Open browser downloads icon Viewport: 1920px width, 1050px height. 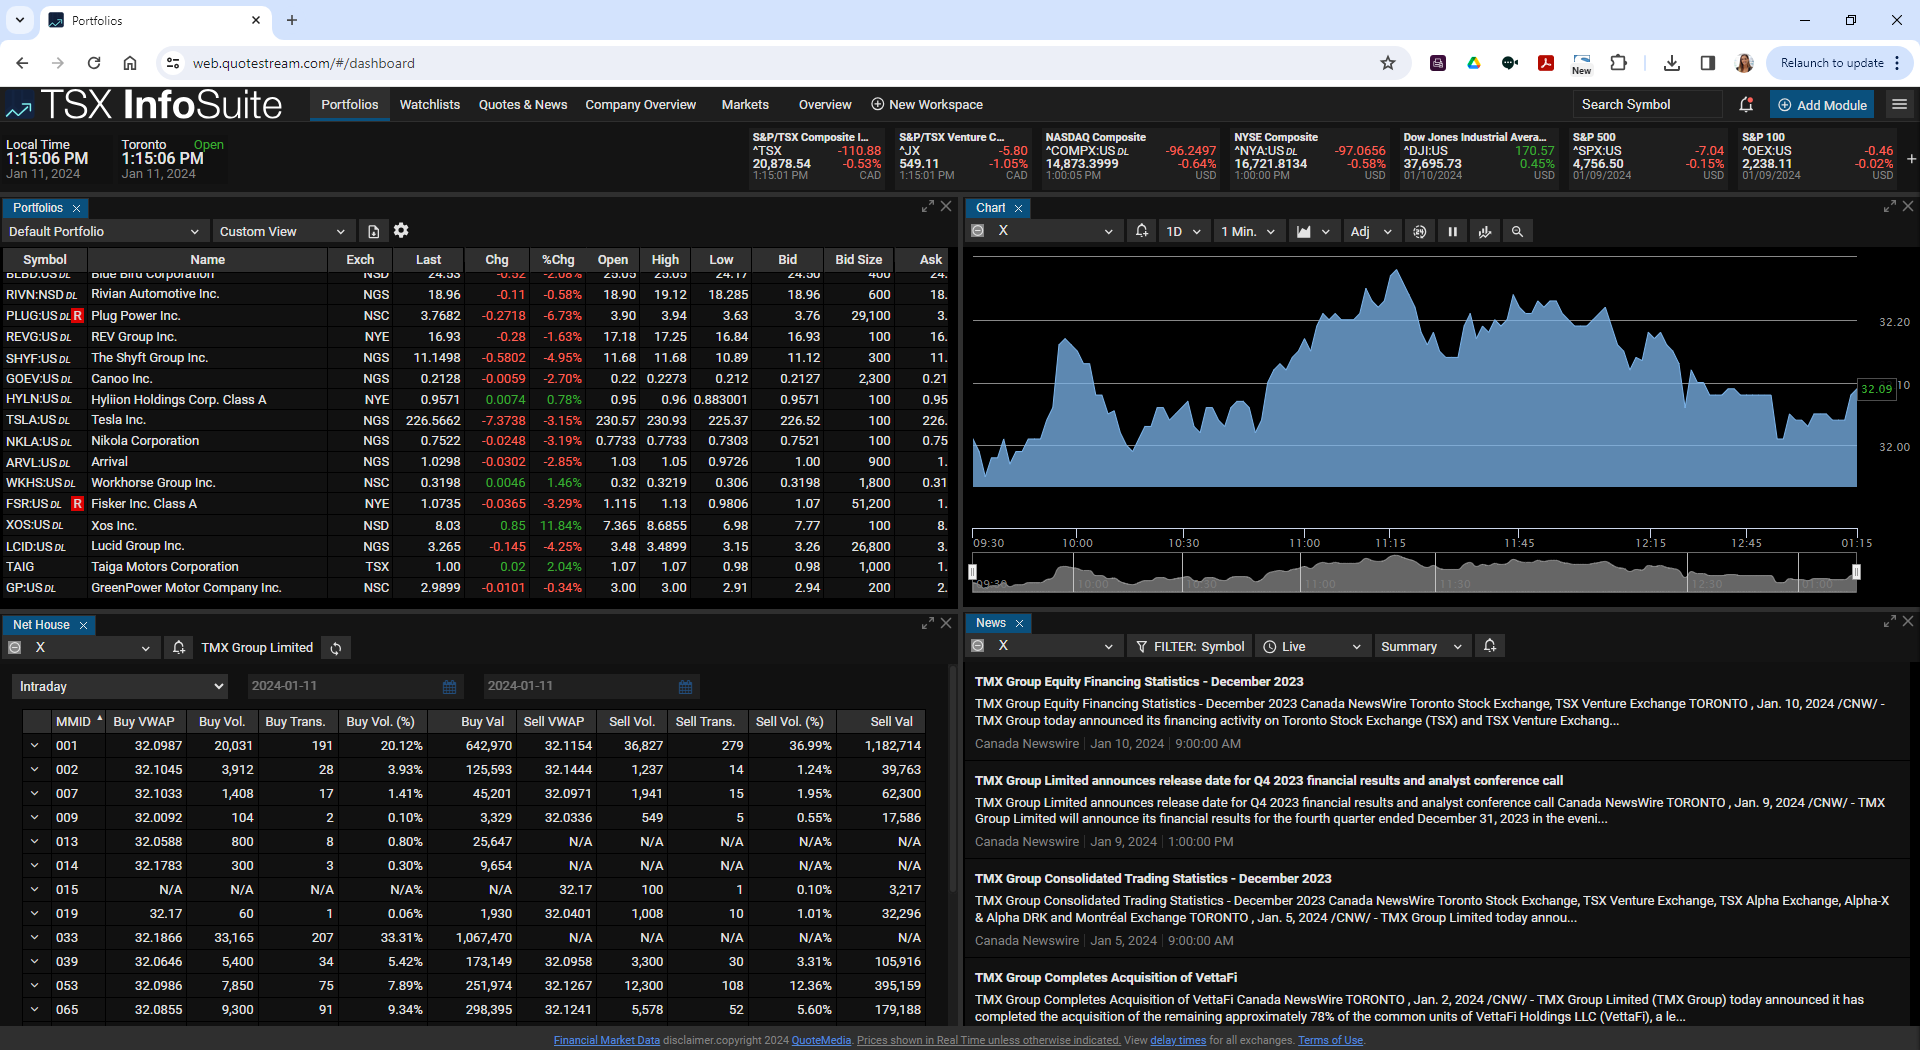[x=1671, y=63]
